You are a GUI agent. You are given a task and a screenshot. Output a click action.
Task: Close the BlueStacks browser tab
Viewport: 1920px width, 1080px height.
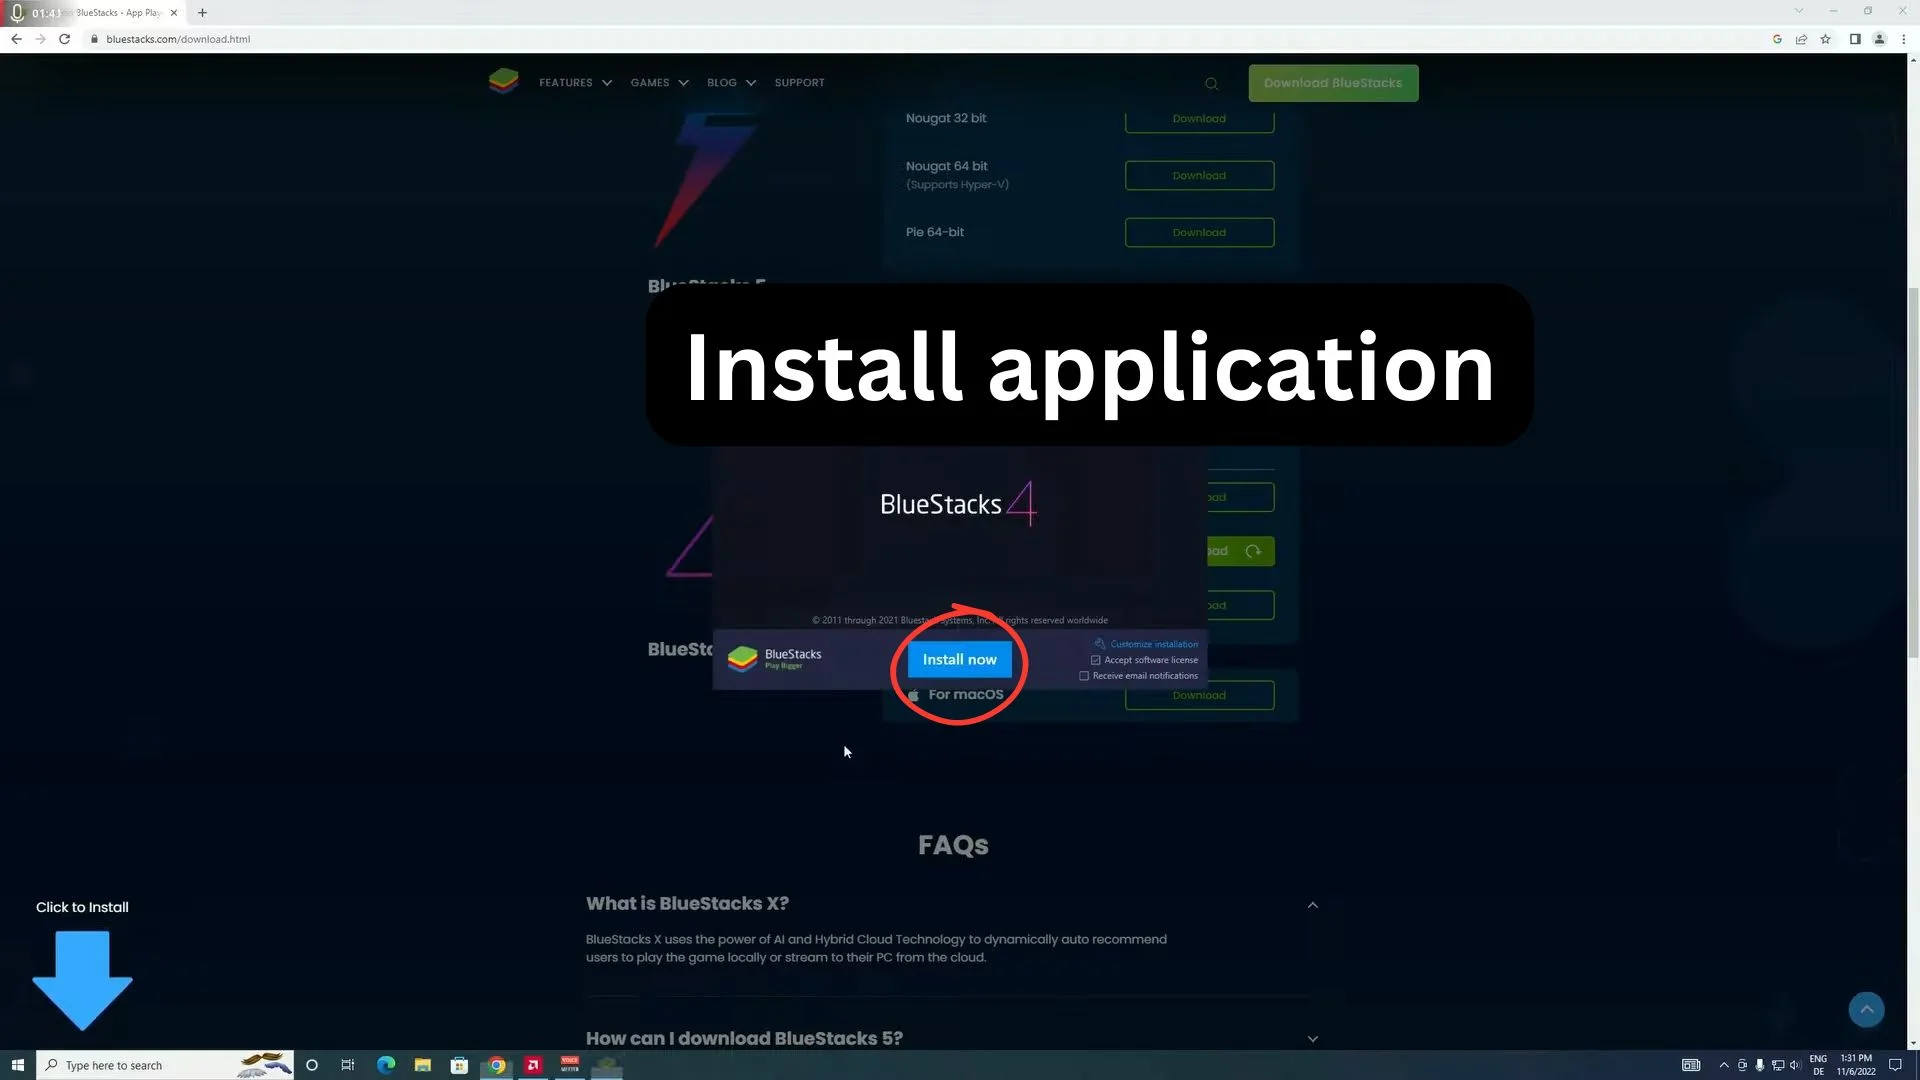click(x=173, y=13)
